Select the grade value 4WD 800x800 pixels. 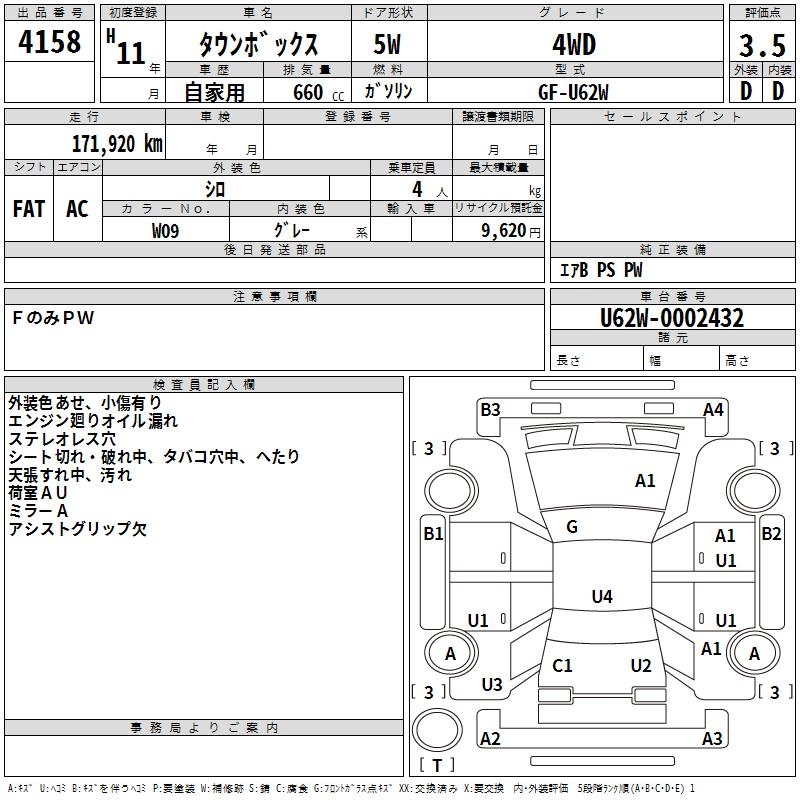click(x=574, y=44)
